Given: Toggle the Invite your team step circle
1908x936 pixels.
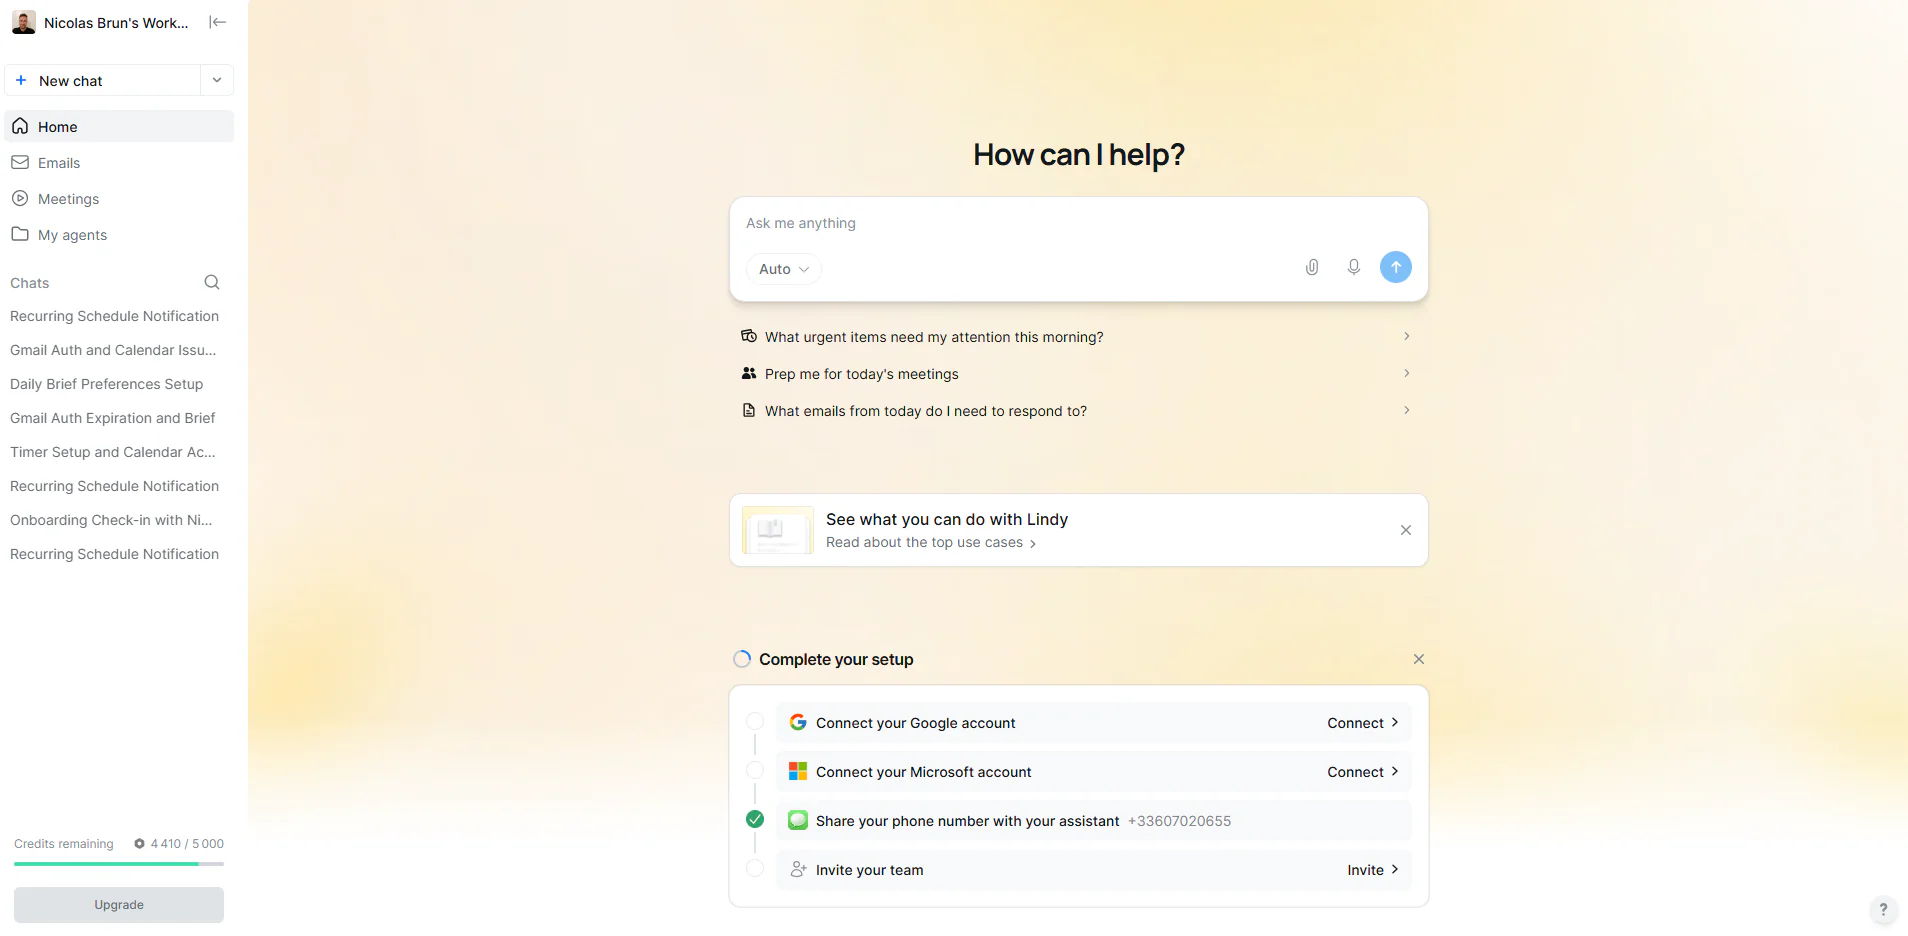Looking at the screenshot, I should [x=755, y=868].
